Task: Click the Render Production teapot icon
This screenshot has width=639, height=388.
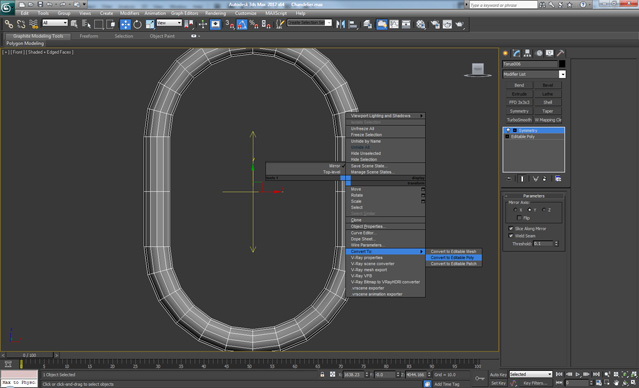Action: [x=460, y=24]
